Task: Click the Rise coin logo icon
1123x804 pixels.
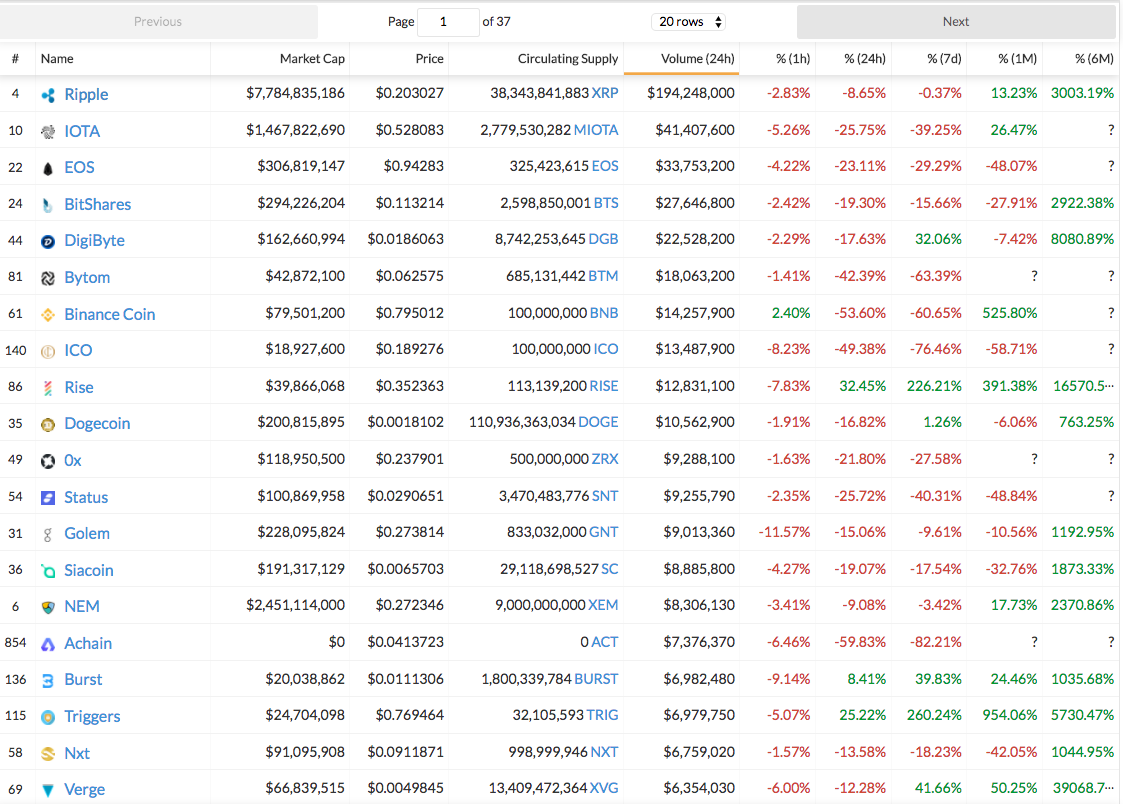Action: (x=48, y=388)
